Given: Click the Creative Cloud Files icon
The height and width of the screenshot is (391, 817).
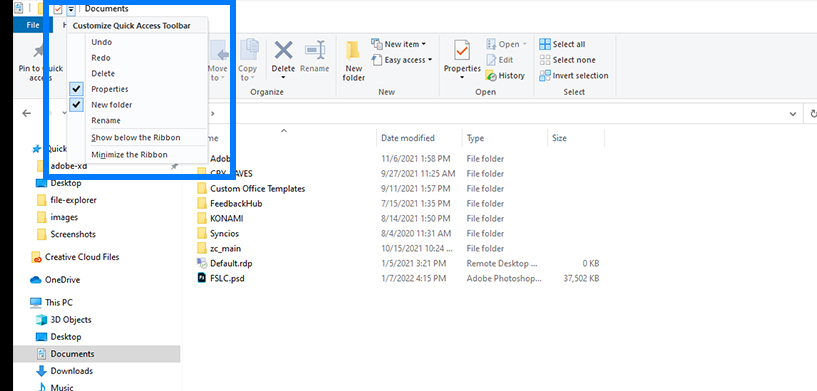Looking at the screenshot, I should pyautogui.click(x=36, y=258).
